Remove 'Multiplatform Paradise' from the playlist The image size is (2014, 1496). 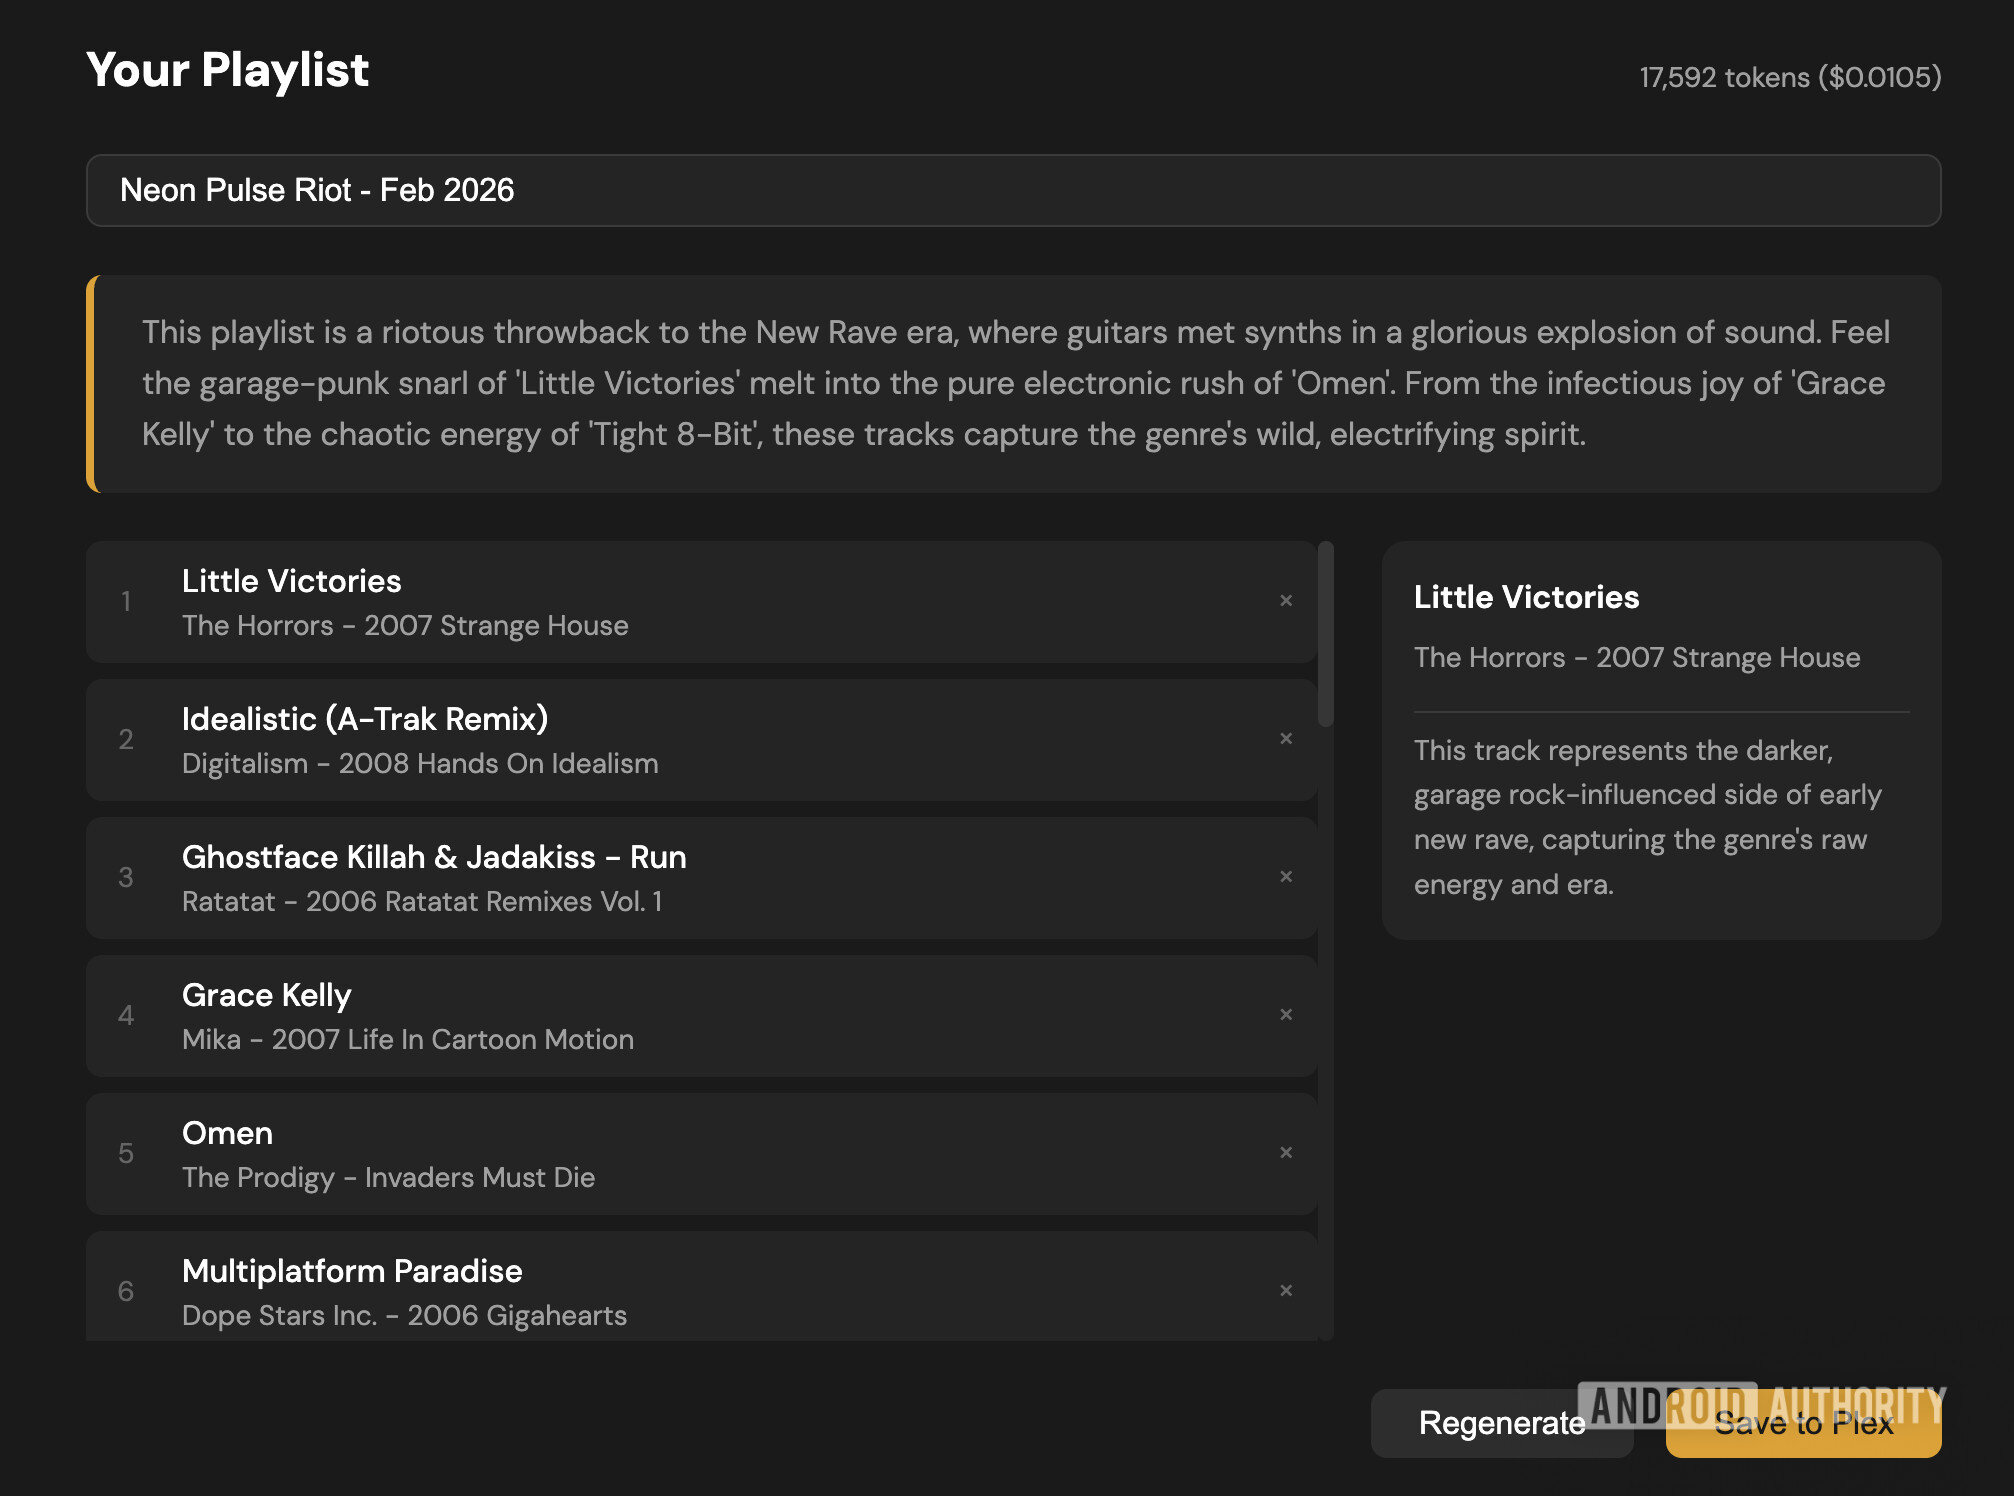pyautogui.click(x=1286, y=1290)
